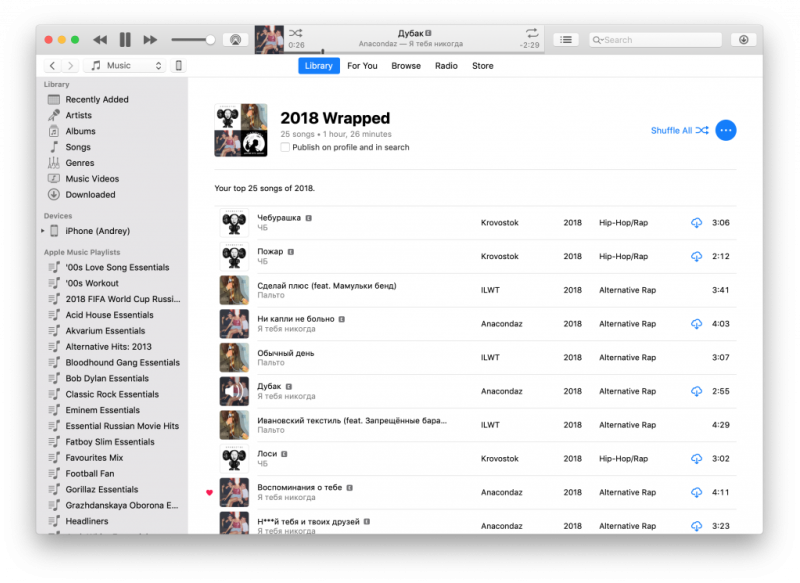Click the iPhone device icon in the toolbar

point(179,66)
